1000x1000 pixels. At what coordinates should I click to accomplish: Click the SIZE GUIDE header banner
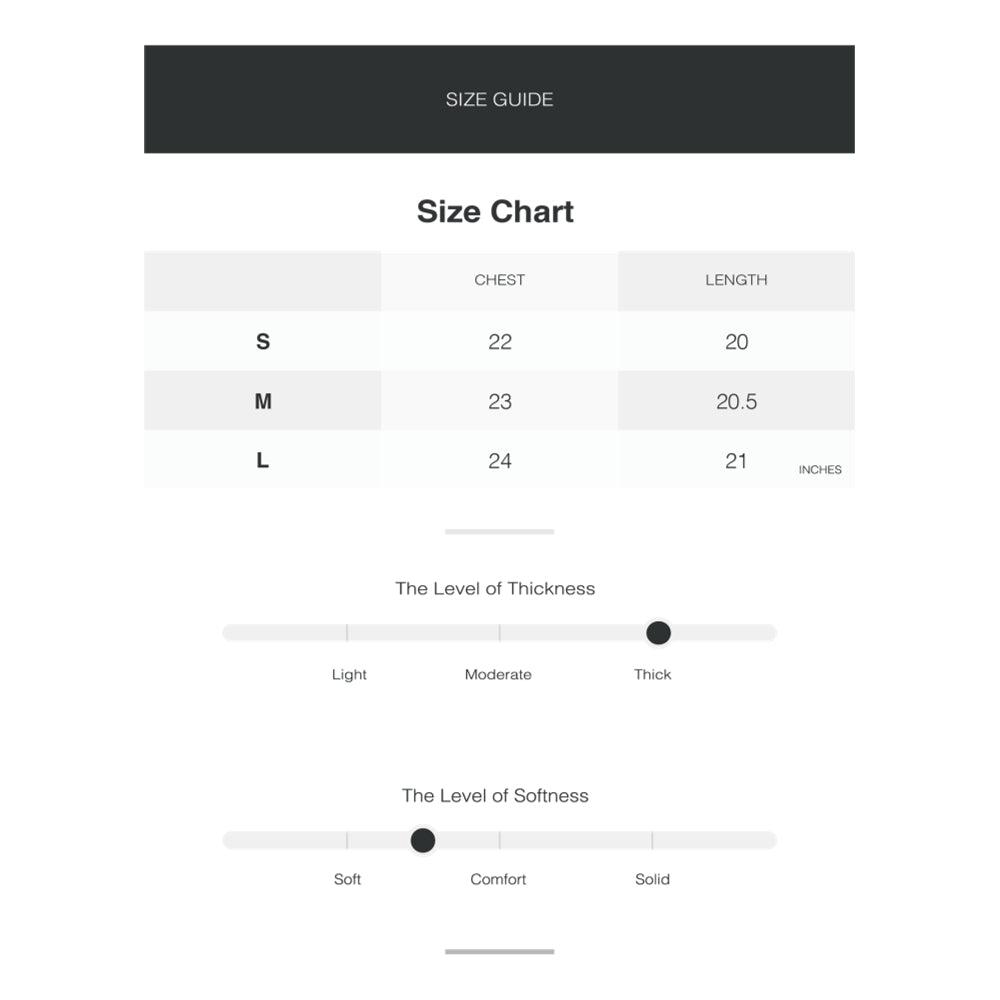pyautogui.click(x=499, y=99)
